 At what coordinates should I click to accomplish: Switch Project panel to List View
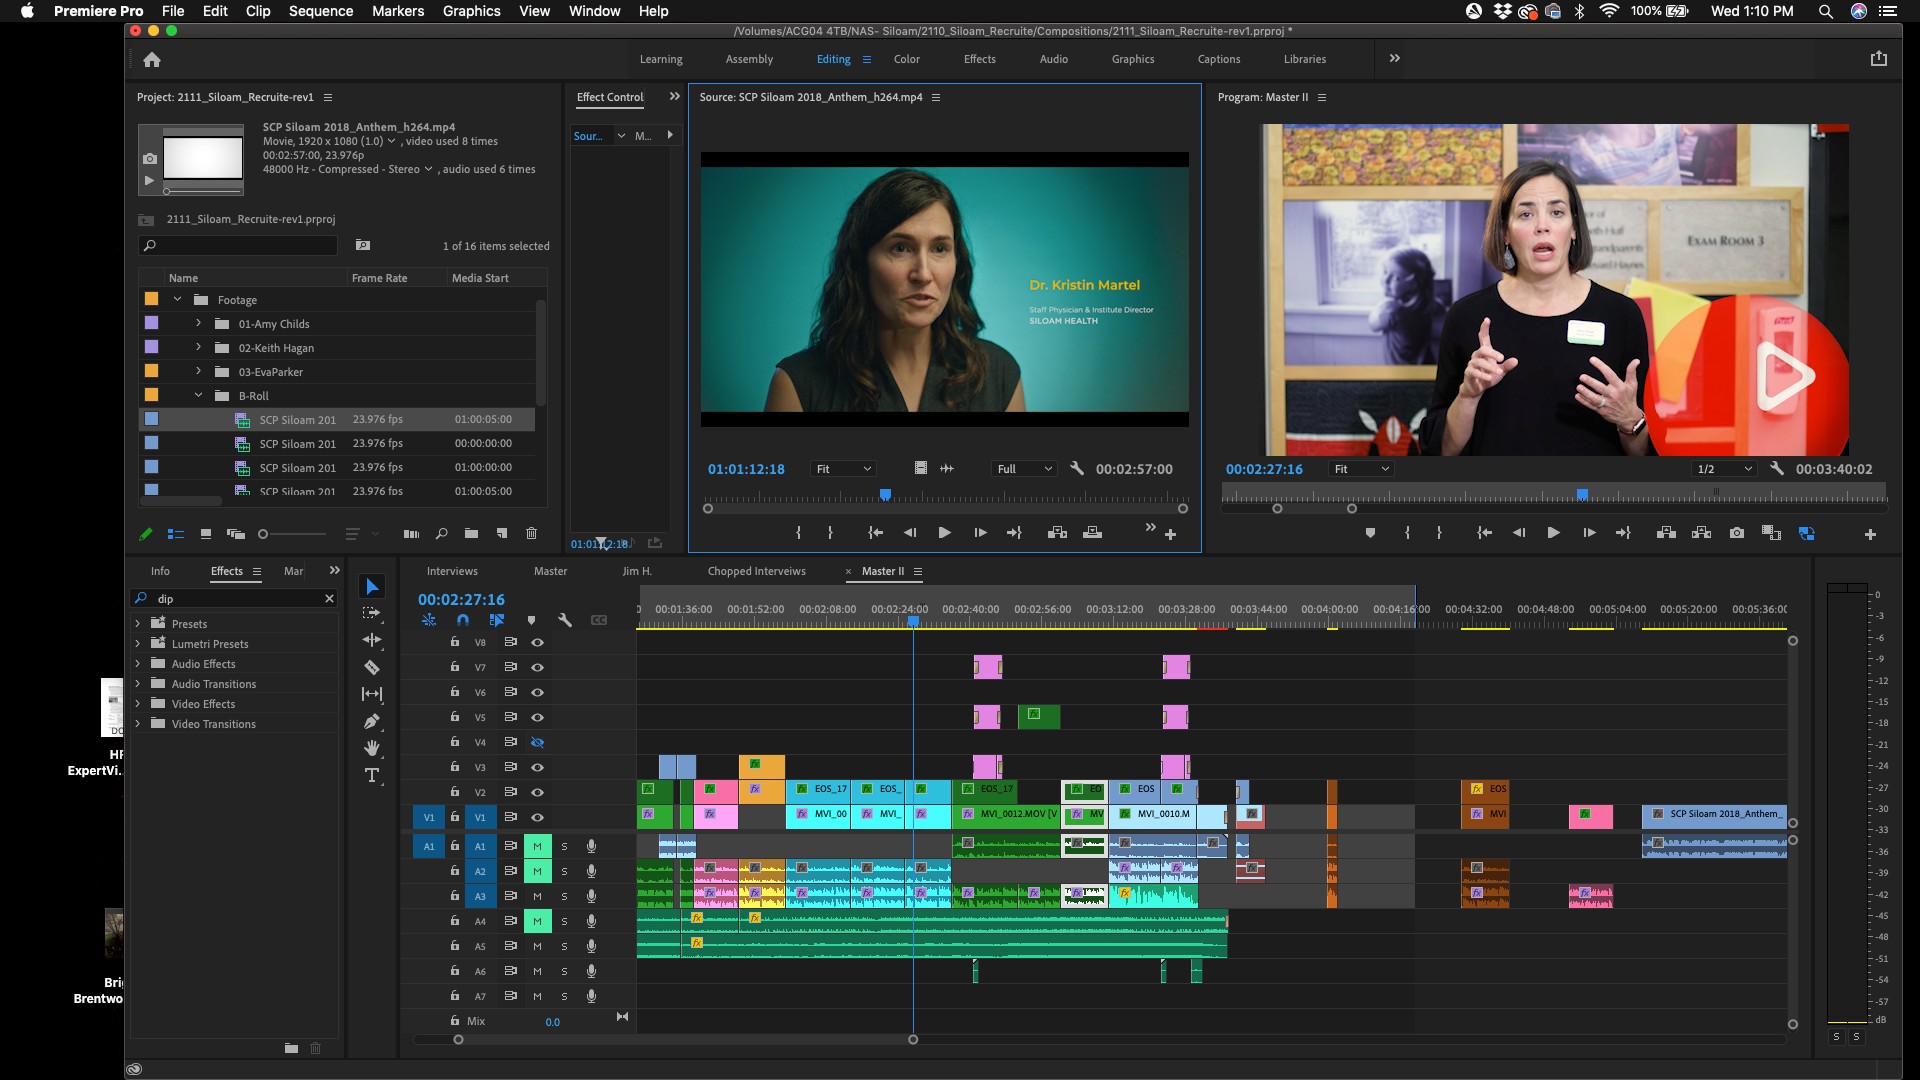pyautogui.click(x=176, y=534)
